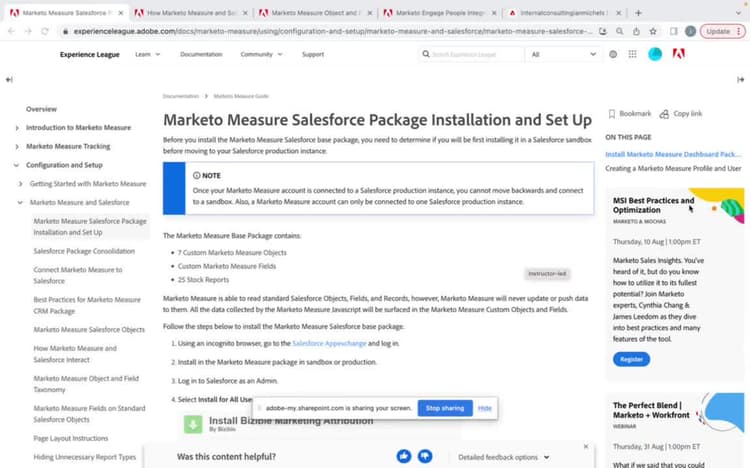The height and width of the screenshot is (468, 750).
Task: Click the browser forward arrow
Action: 28,31
